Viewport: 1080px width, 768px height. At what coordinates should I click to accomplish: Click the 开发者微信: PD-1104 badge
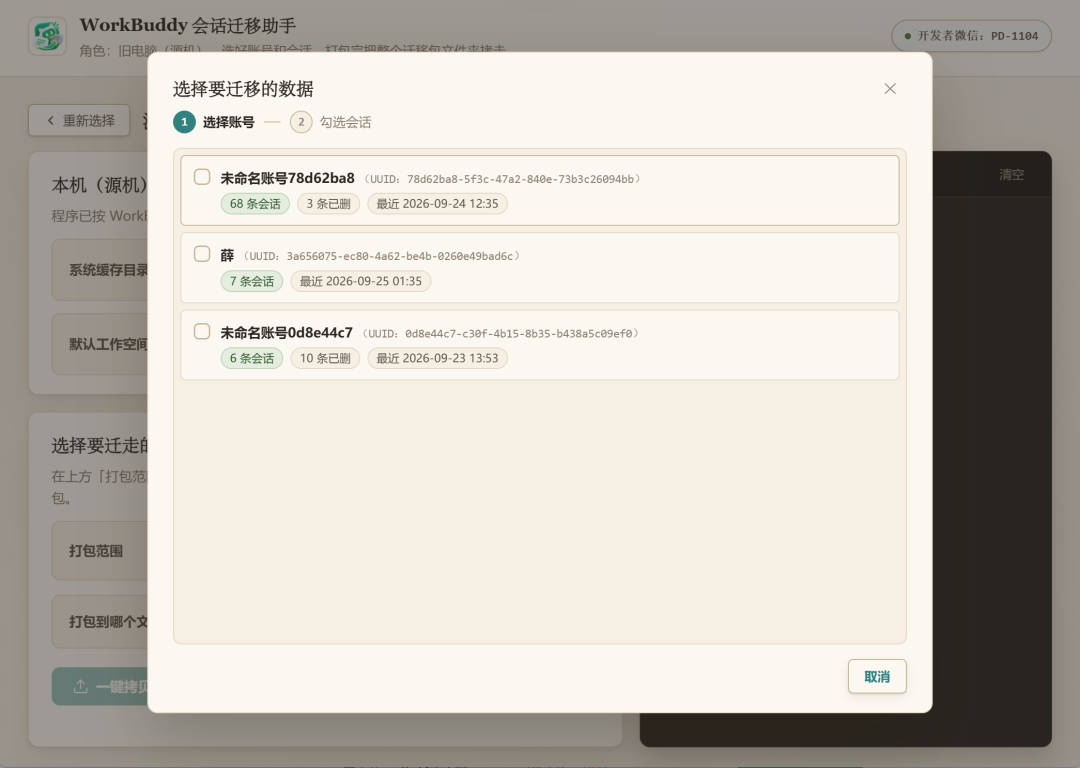click(971, 36)
